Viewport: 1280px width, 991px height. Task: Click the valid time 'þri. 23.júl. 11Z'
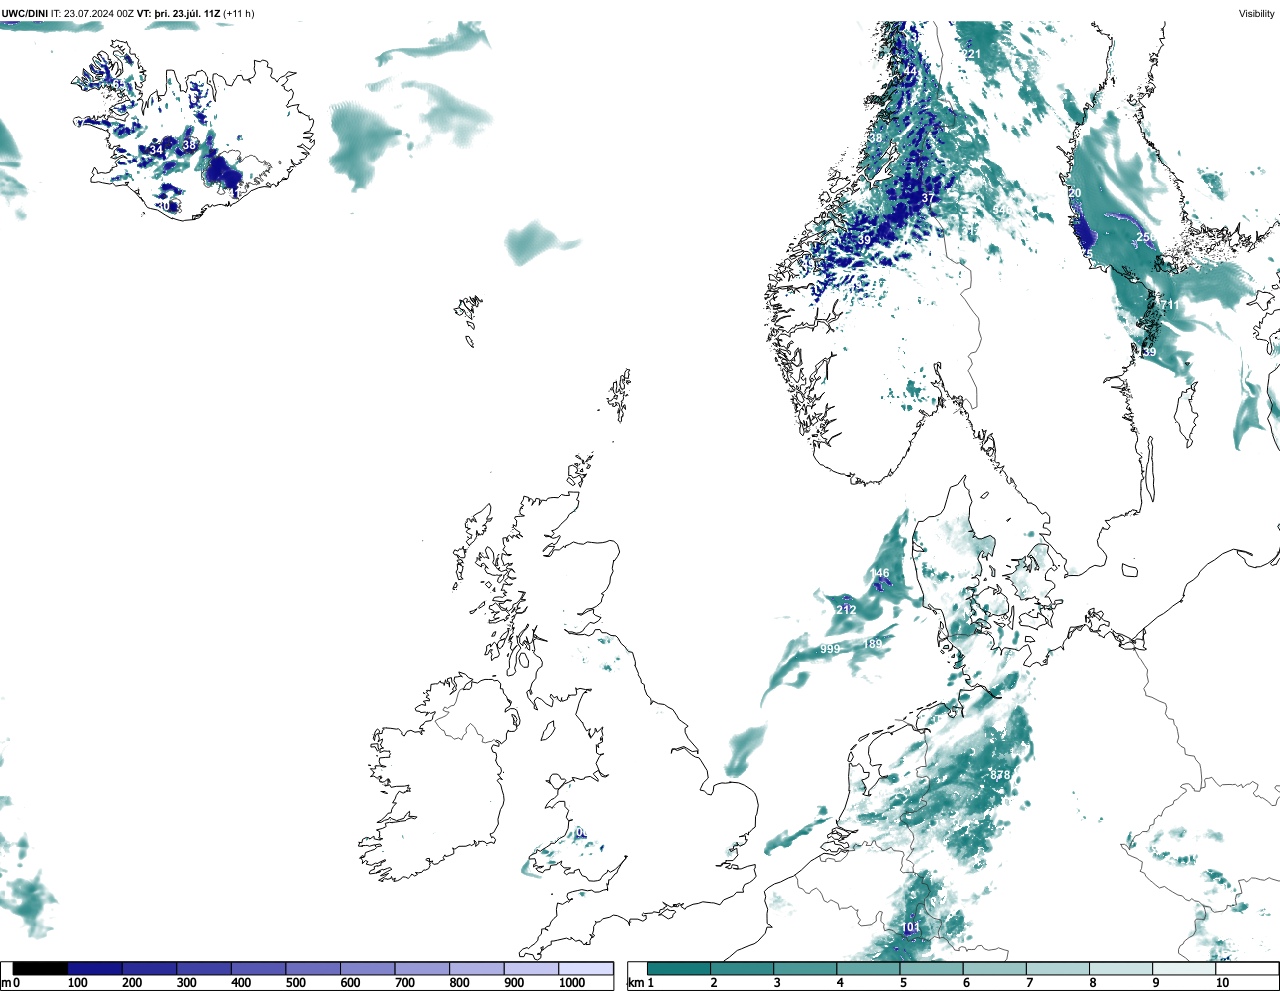pyautogui.click(x=186, y=14)
